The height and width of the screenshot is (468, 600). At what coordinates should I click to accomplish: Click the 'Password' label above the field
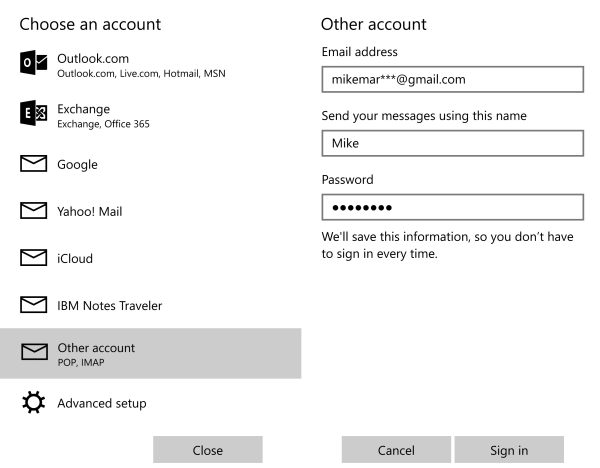tap(347, 179)
